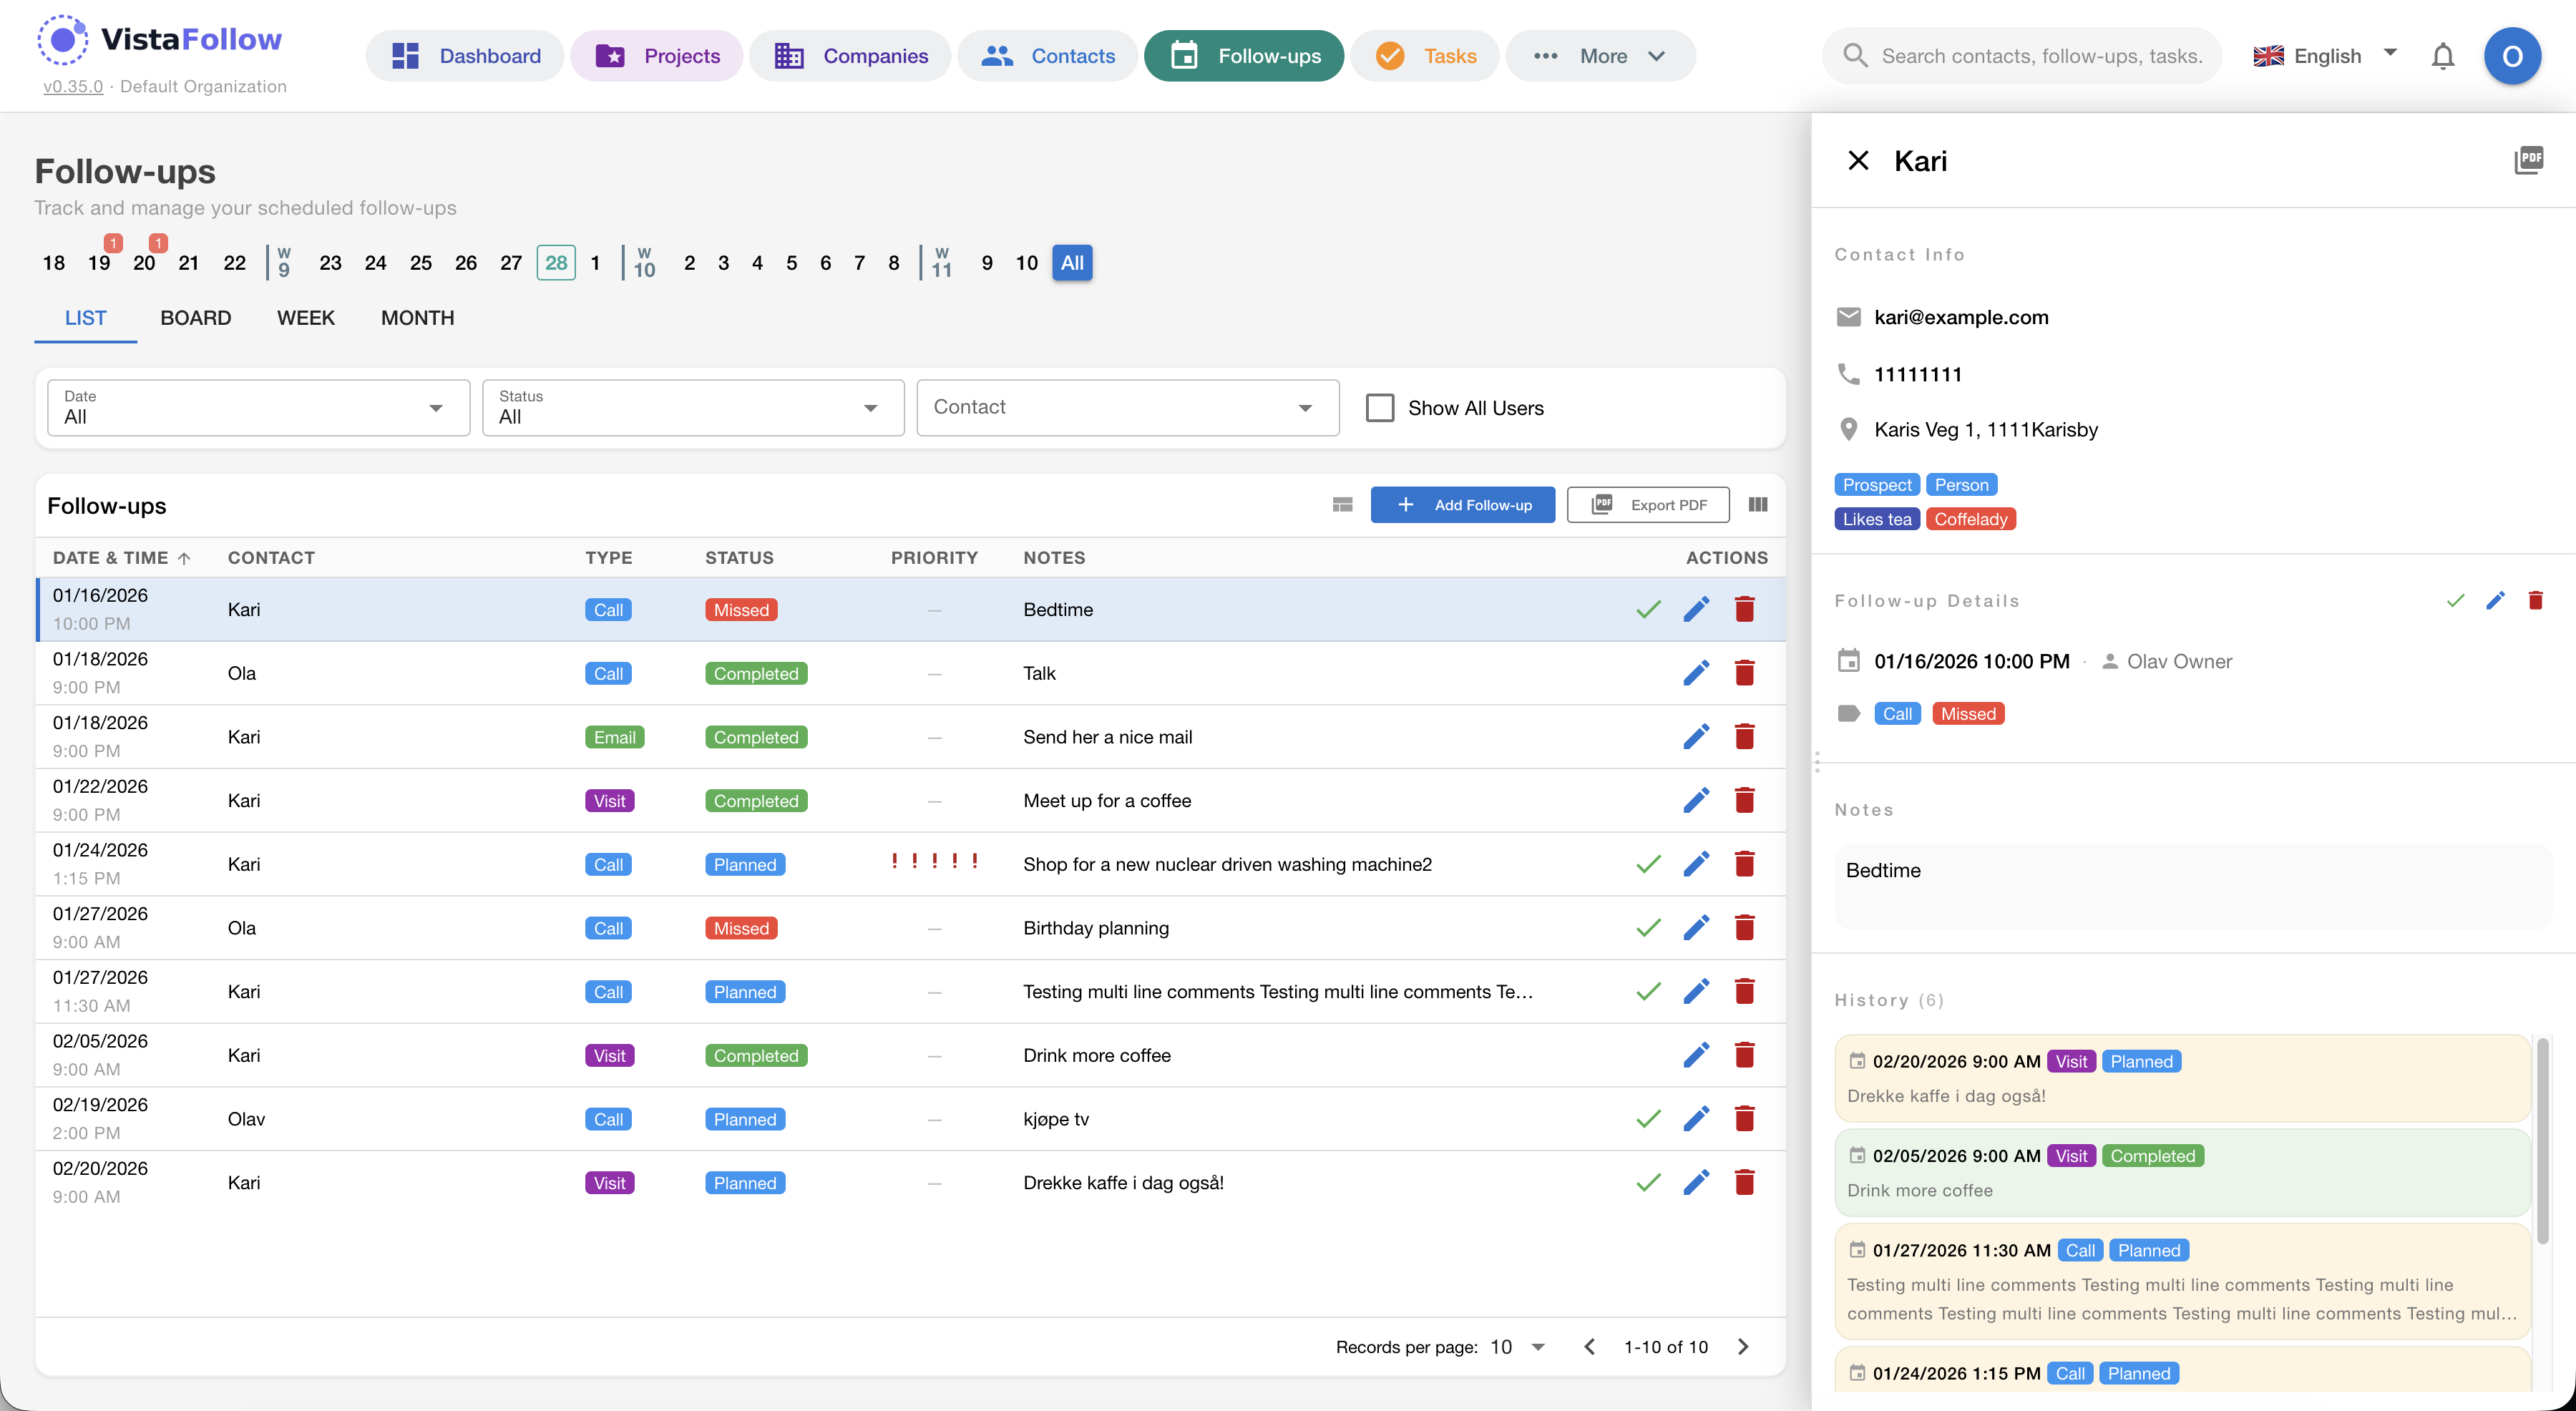Edit the Birthday planning follow-up
The width and height of the screenshot is (2576, 1411).
(1696, 928)
